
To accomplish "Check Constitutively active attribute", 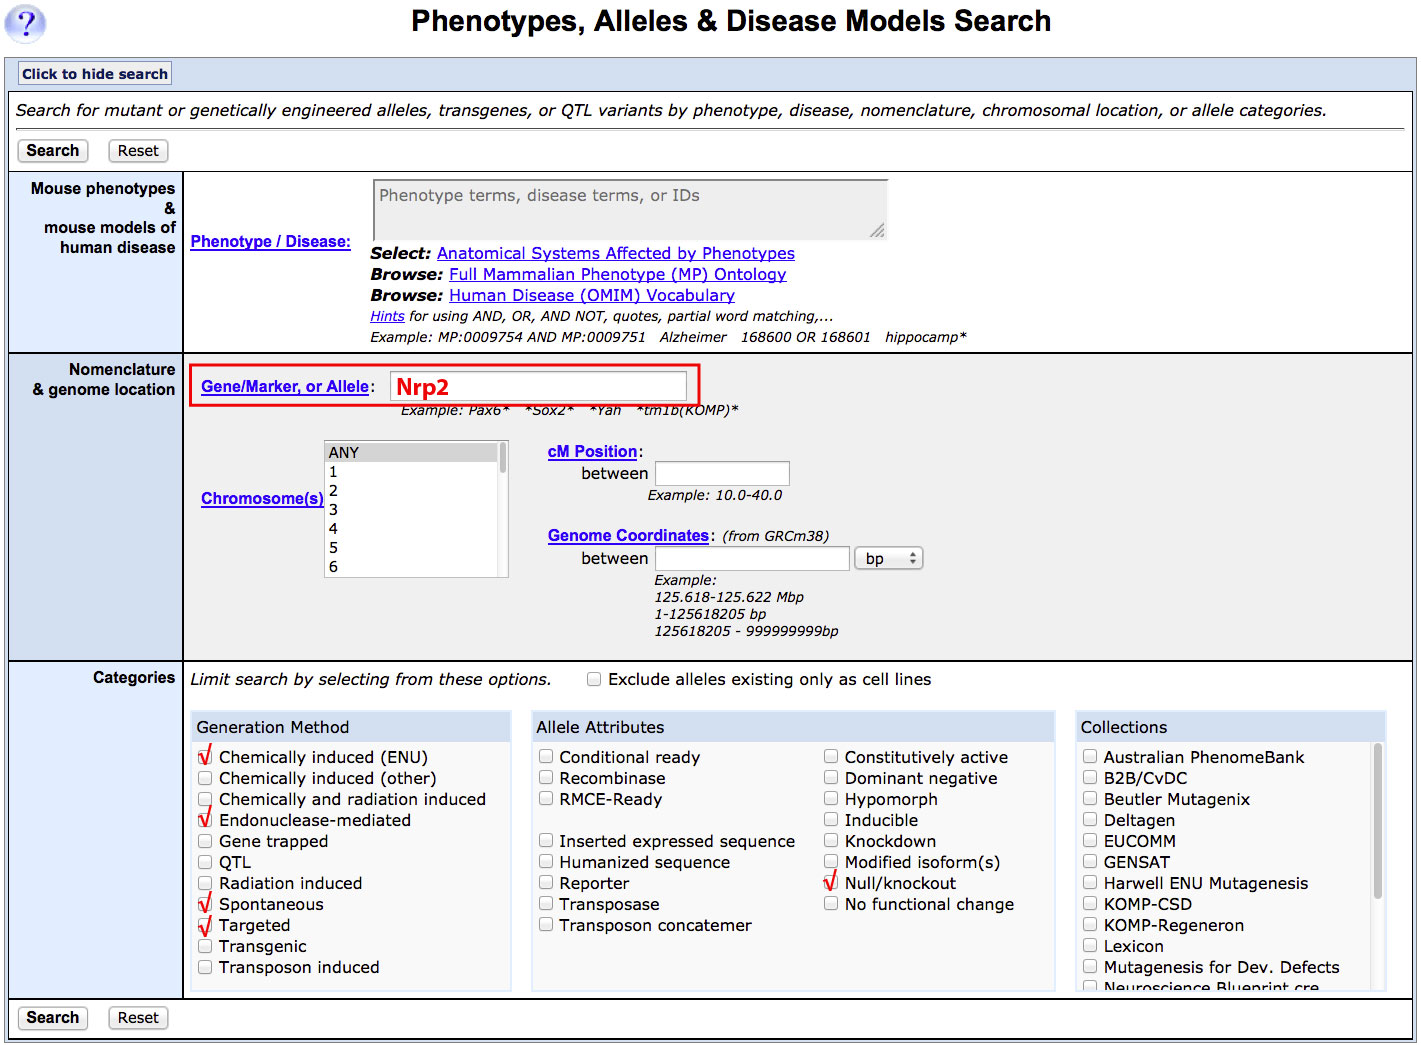I will click(831, 757).
